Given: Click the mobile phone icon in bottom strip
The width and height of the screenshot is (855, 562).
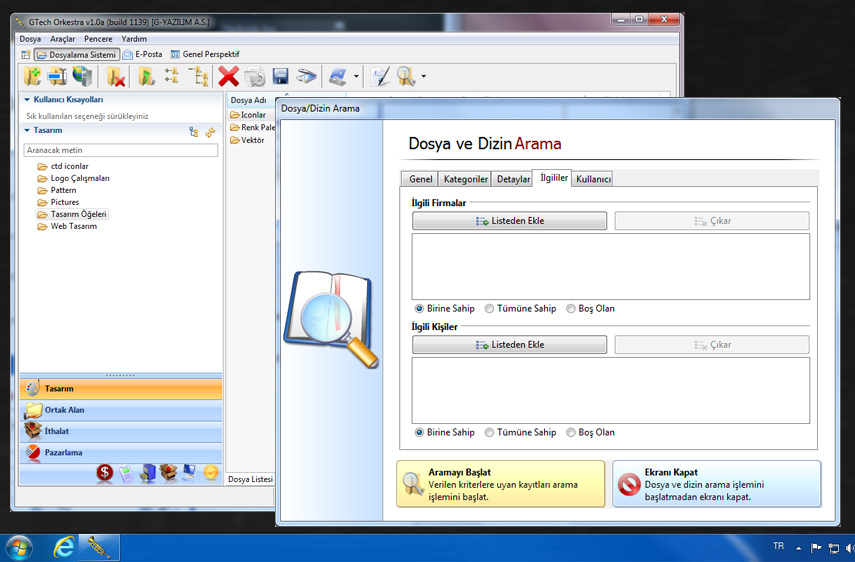Looking at the screenshot, I should (x=126, y=472).
